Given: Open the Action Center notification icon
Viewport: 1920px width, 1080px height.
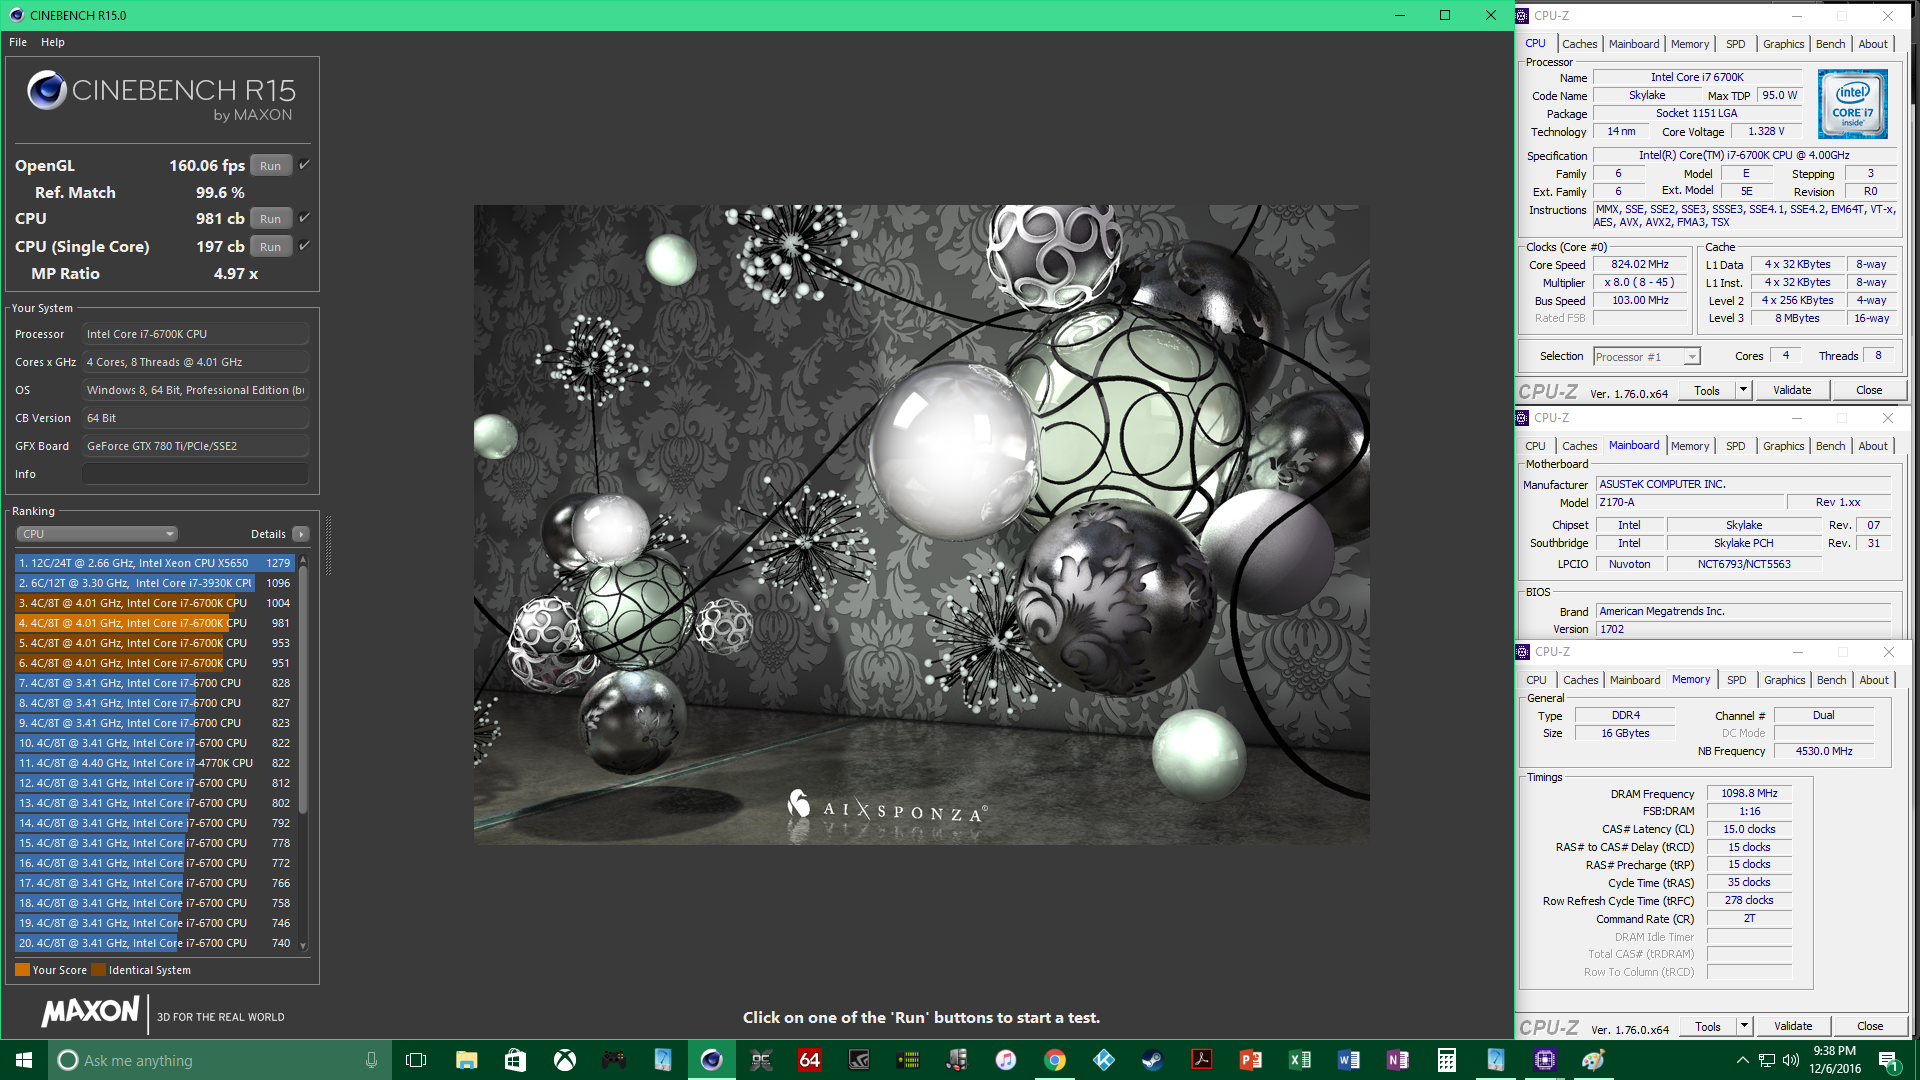Looking at the screenshot, I should coord(1889,1060).
